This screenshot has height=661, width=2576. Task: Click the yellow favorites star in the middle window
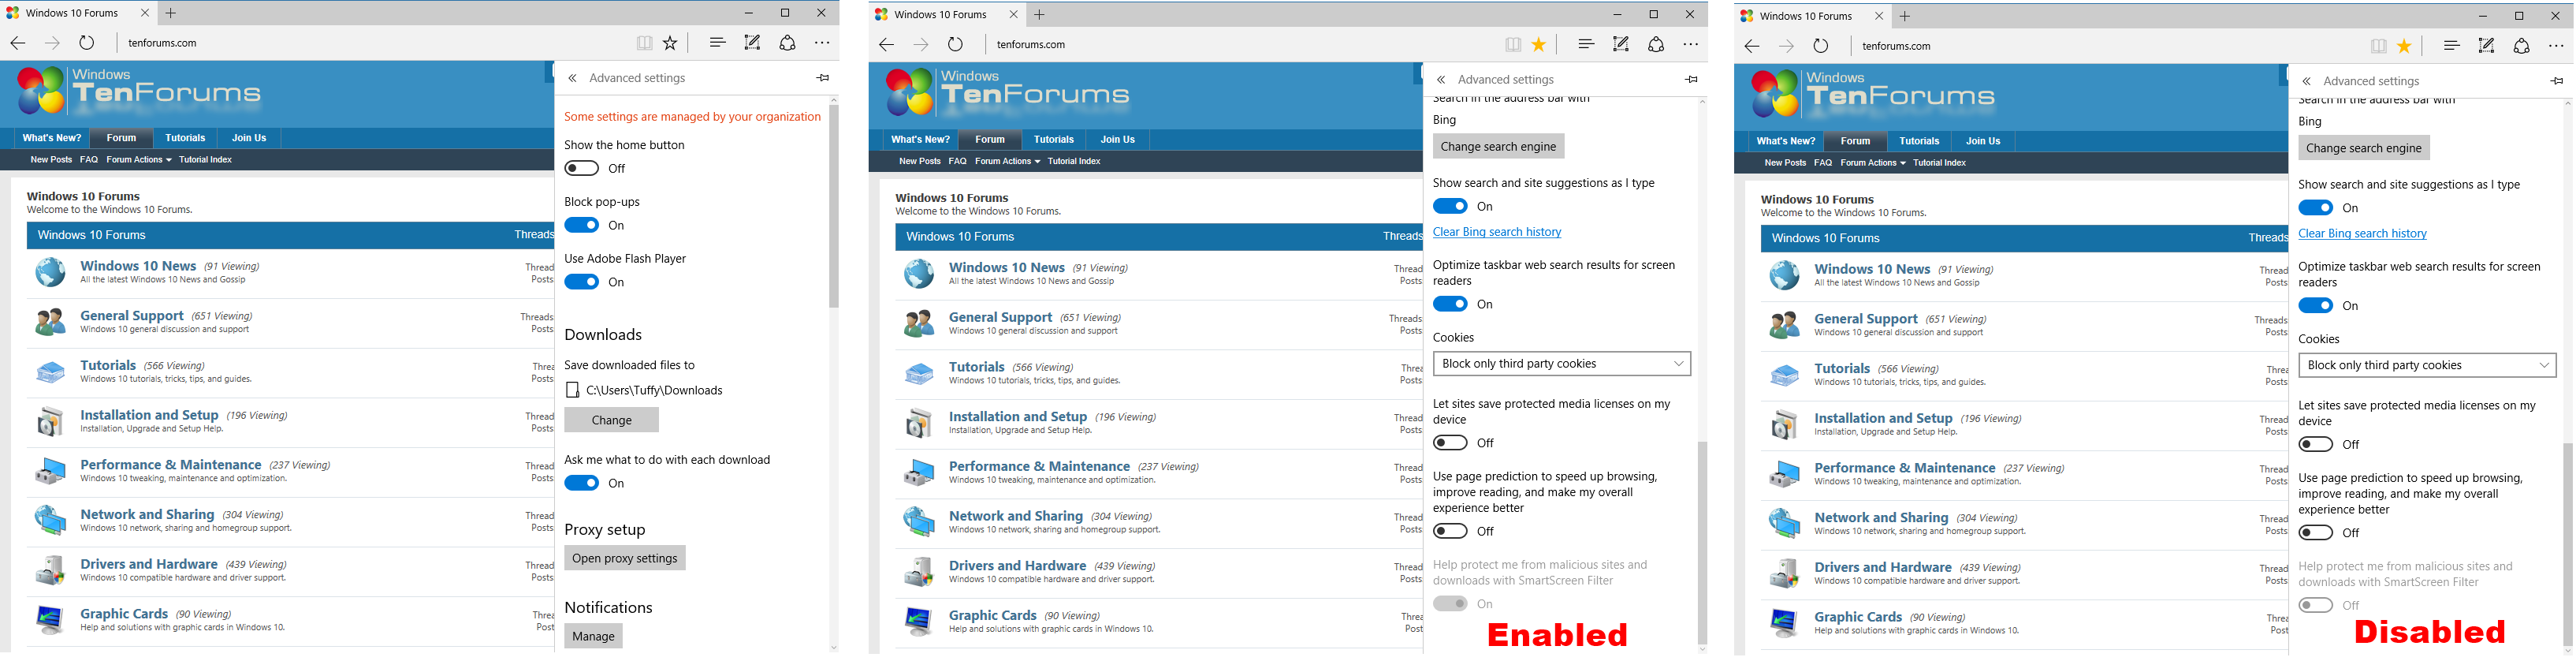[x=1539, y=44]
